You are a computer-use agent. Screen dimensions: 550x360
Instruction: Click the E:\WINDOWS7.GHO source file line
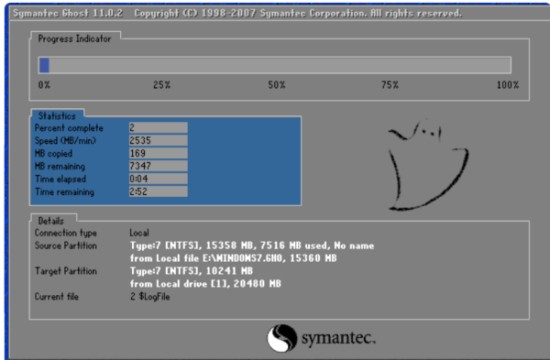click(x=233, y=258)
